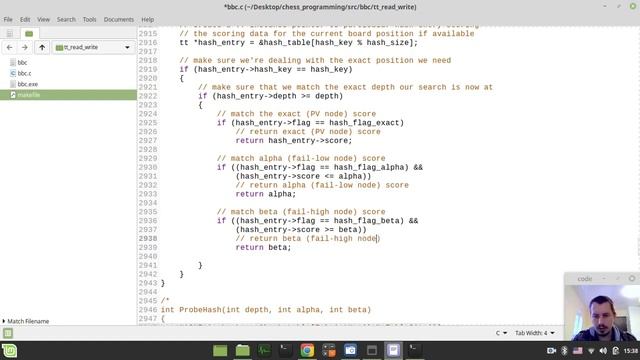The image size is (640, 360).
Task: Click the comment 'match the exact (PV node) score'
Action: [296, 114]
